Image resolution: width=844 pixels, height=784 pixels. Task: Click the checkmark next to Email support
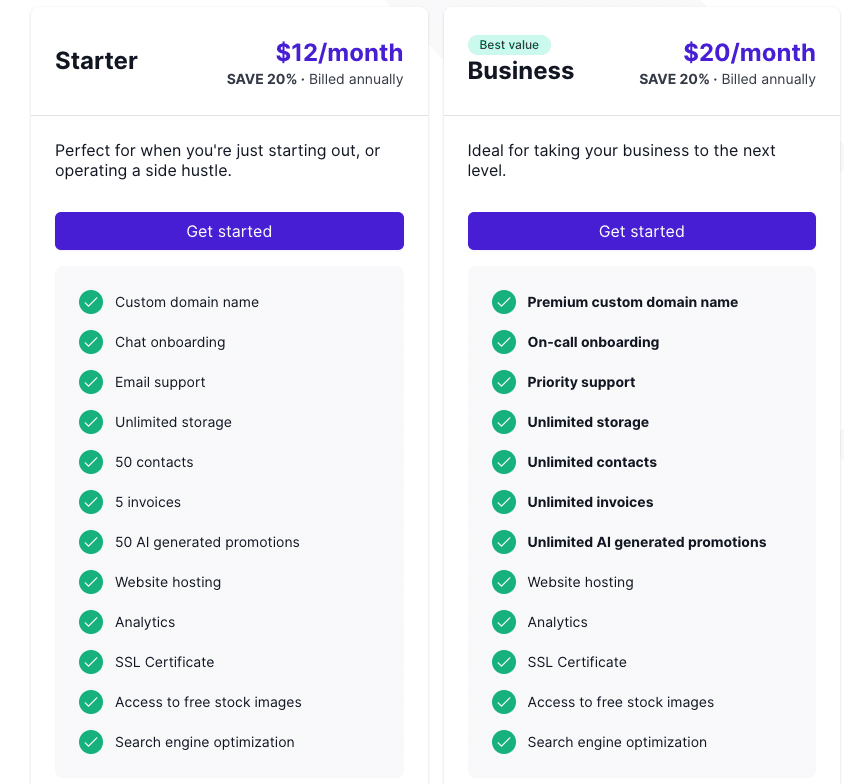click(x=91, y=382)
